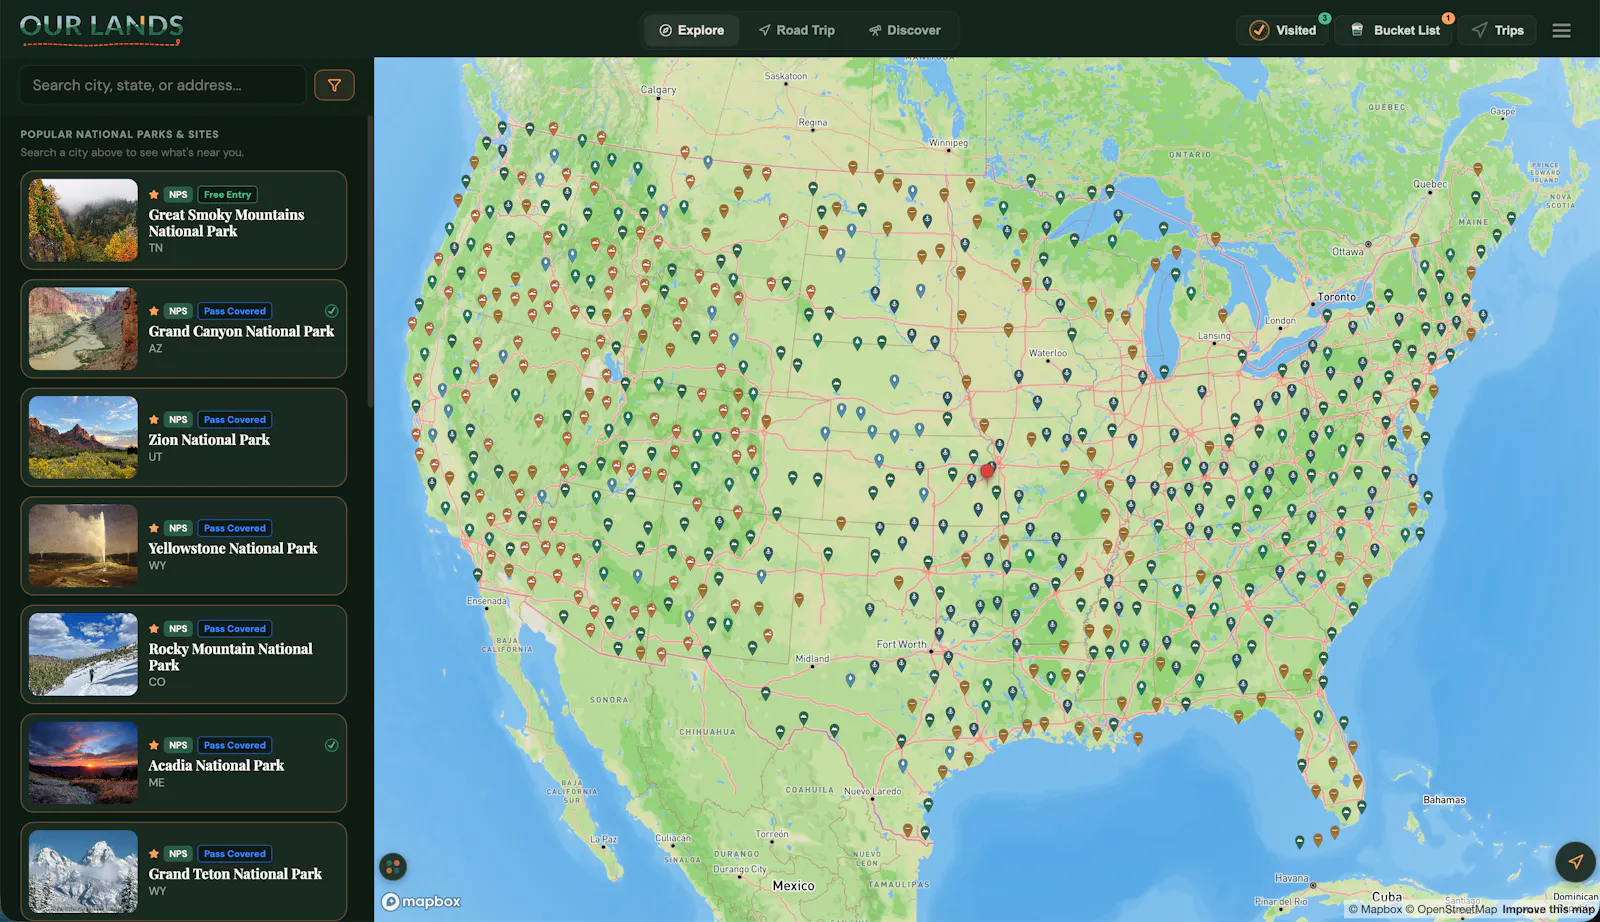Image resolution: width=1600 pixels, height=922 pixels.
Task: Click the star icon on Grand Teton card
Action: (154, 854)
